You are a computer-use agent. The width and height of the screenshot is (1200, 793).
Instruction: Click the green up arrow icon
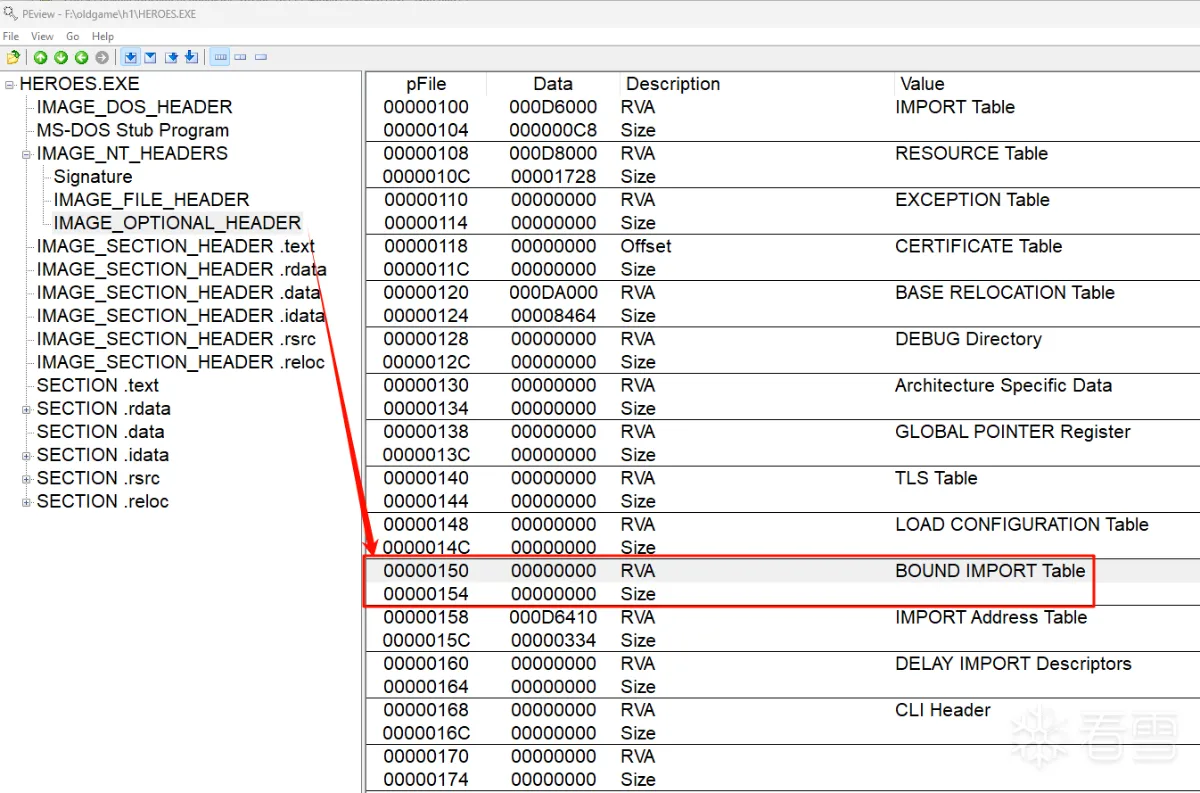(41, 57)
